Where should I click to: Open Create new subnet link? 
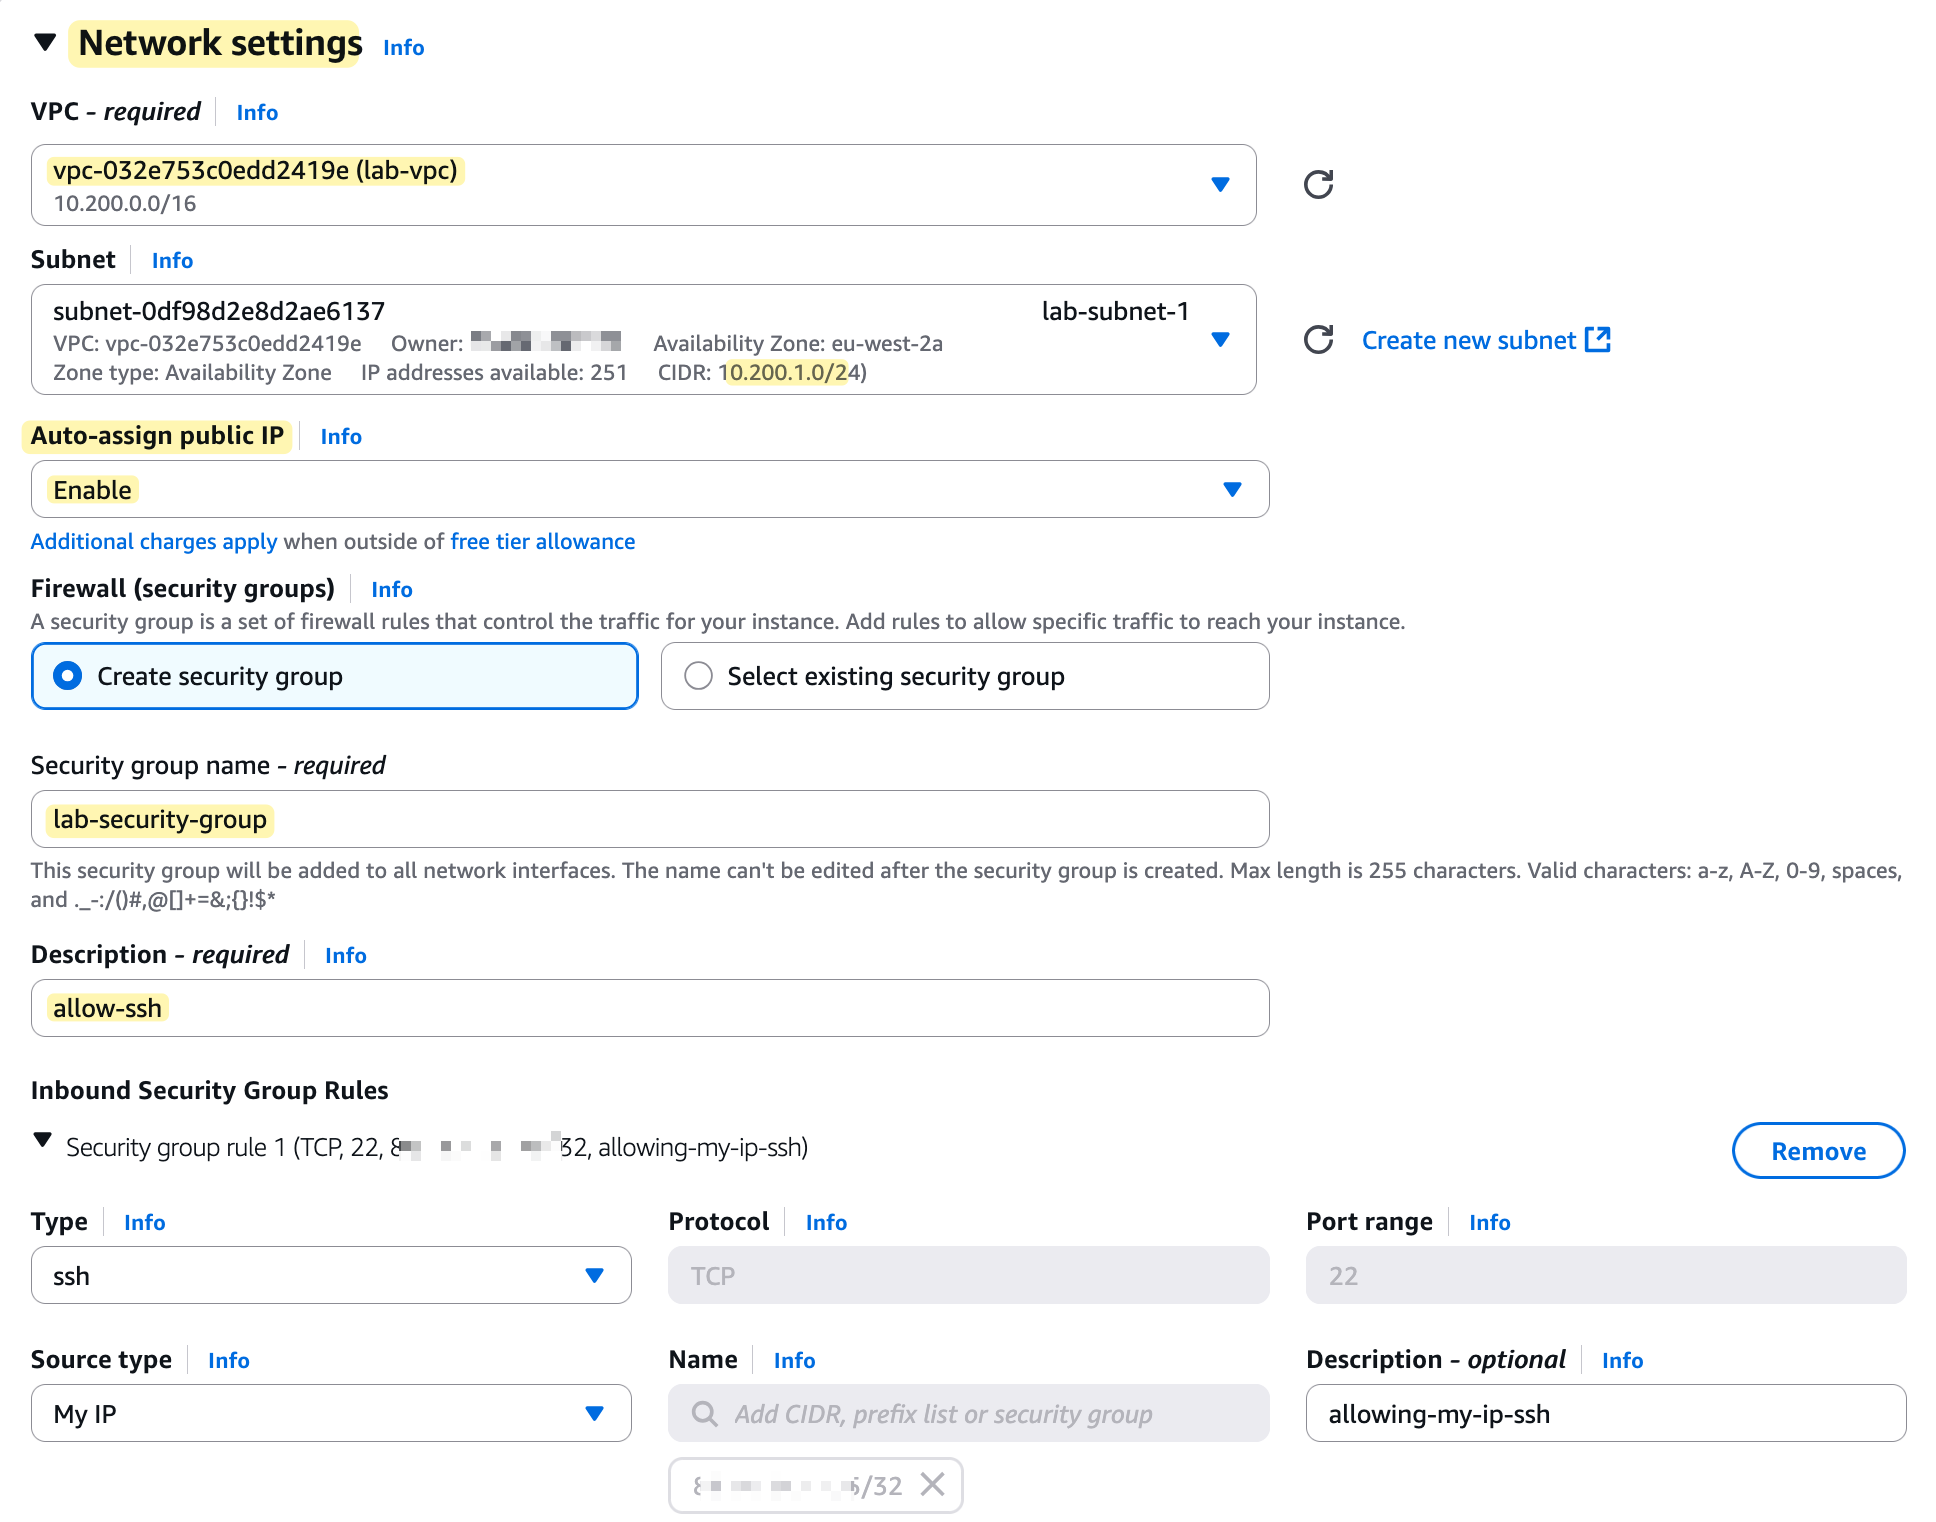pyautogui.click(x=1468, y=341)
